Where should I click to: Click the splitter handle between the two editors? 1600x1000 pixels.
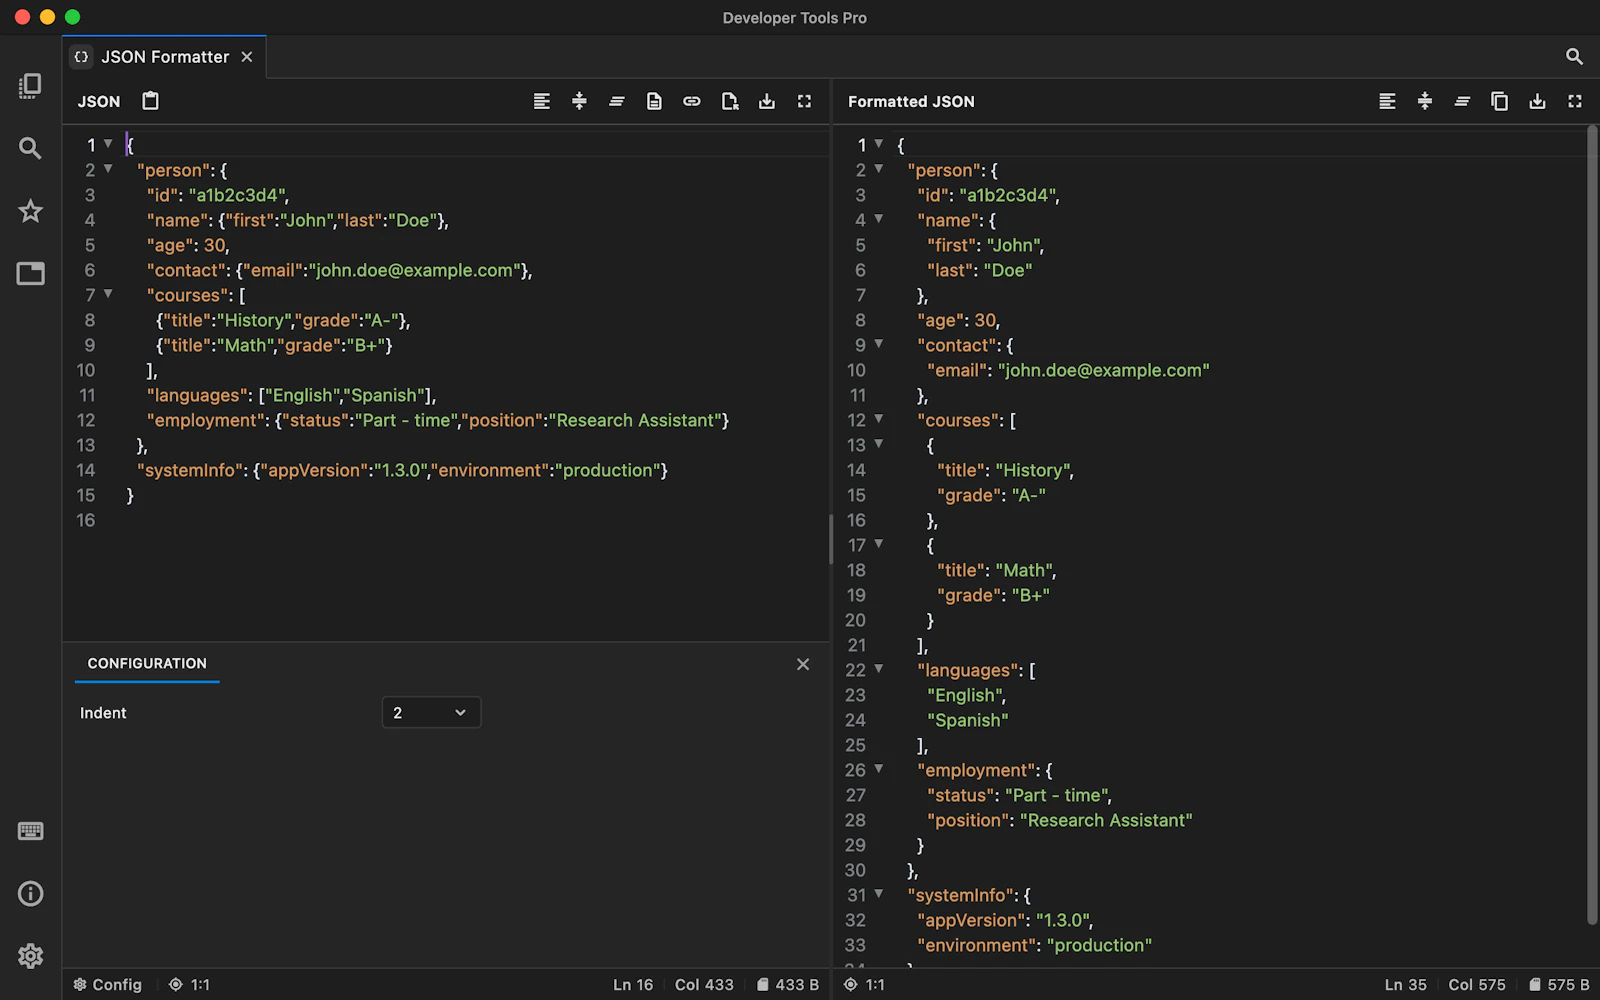point(831,540)
